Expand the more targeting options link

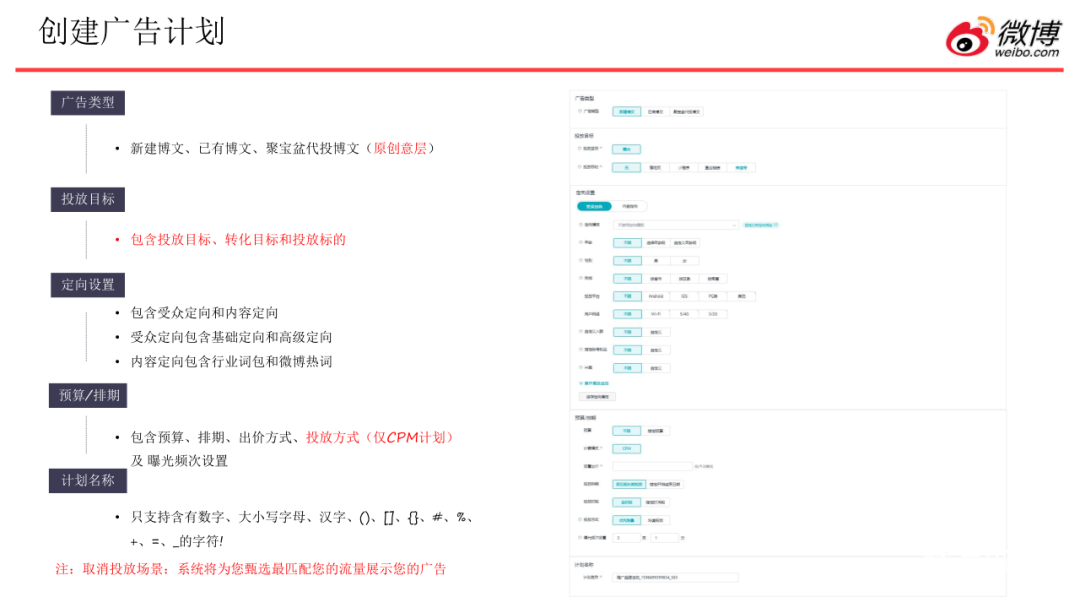[593, 383]
